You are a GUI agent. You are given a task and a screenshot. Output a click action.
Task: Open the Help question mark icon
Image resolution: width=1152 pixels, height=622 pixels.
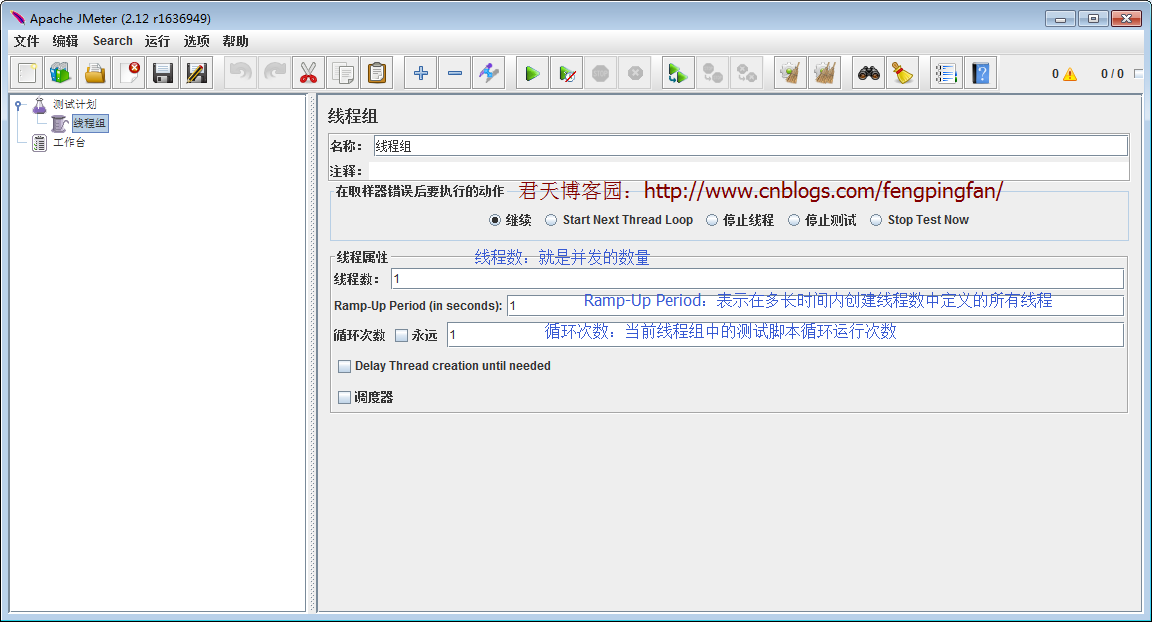pos(980,73)
